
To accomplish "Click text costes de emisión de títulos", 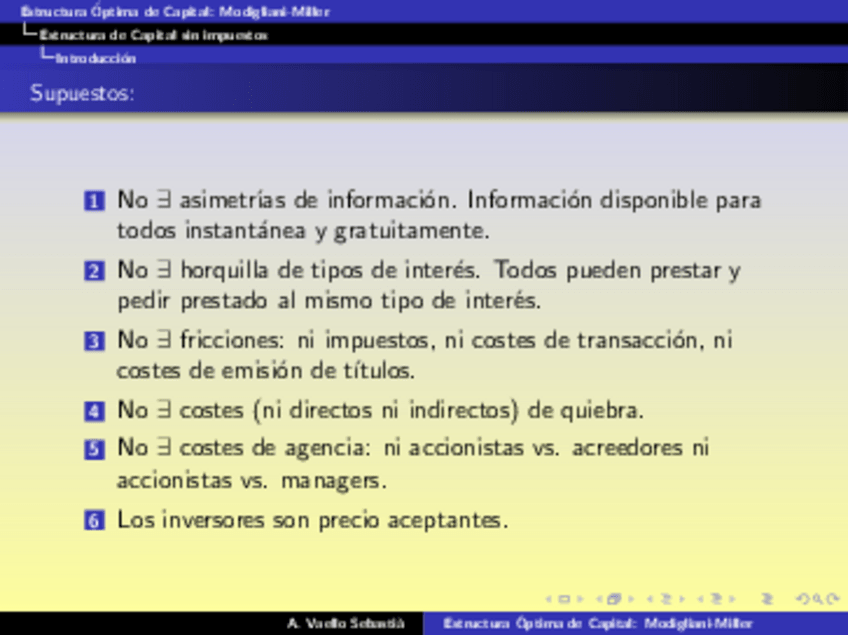I will coord(266,371).
